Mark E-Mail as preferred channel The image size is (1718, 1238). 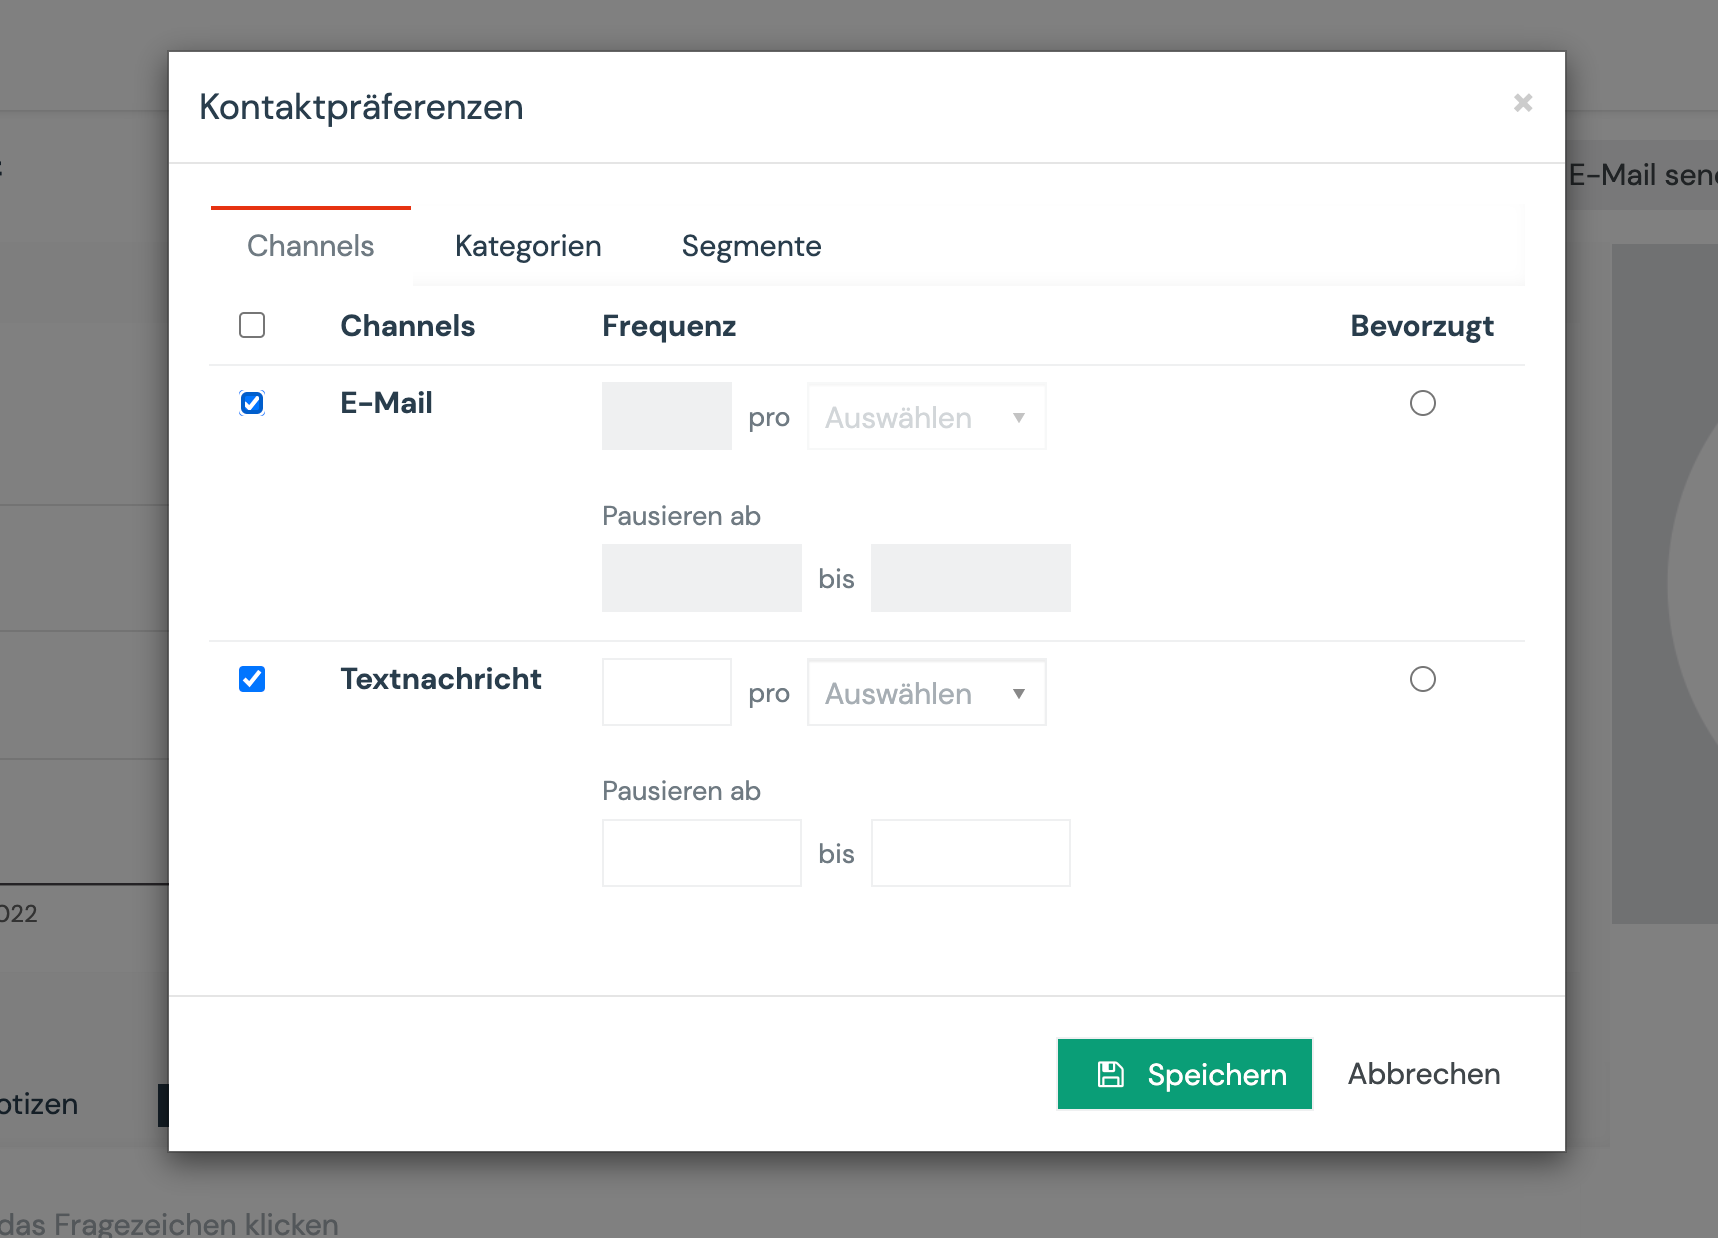[x=1422, y=403]
